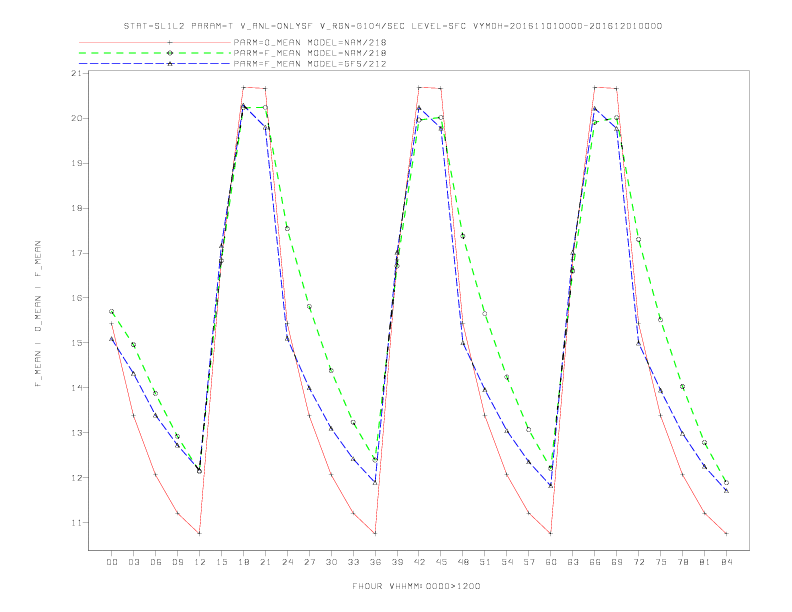Screen dimensions: 792x612
Task: Click x-axis forecast hour label 75
Action: tap(661, 562)
